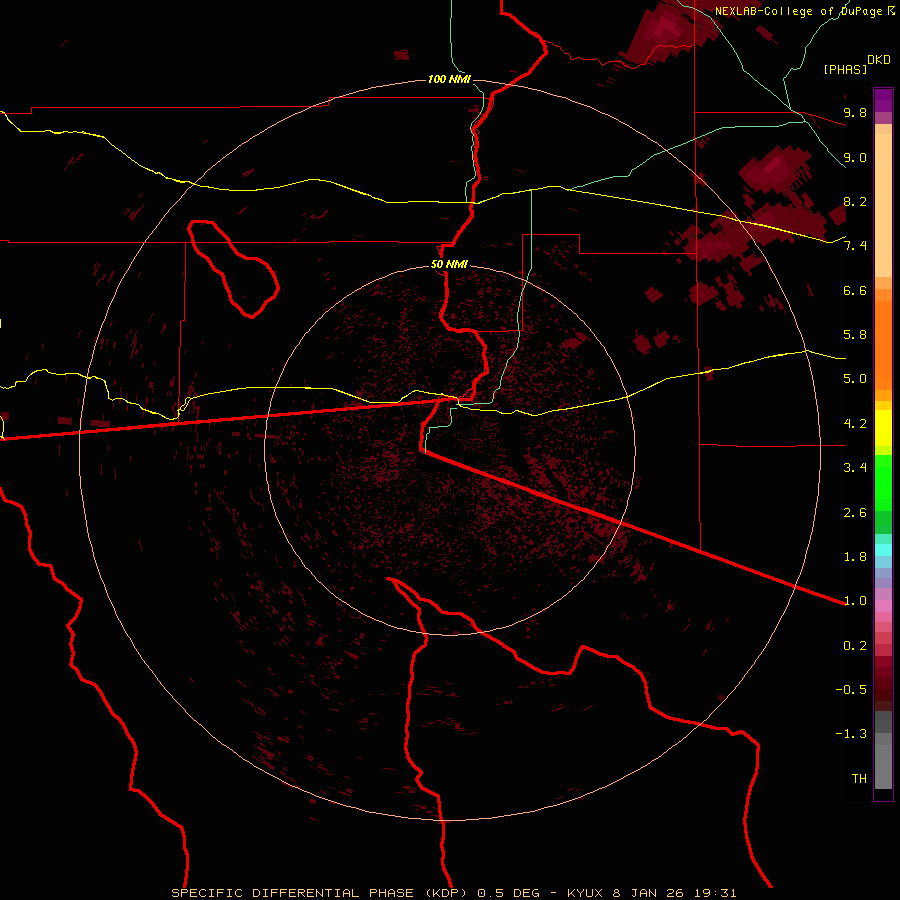Image resolution: width=900 pixels, height=900 pixels.
Task: Click the [PHAS] legend heading
Action: [x=845, y=69]
